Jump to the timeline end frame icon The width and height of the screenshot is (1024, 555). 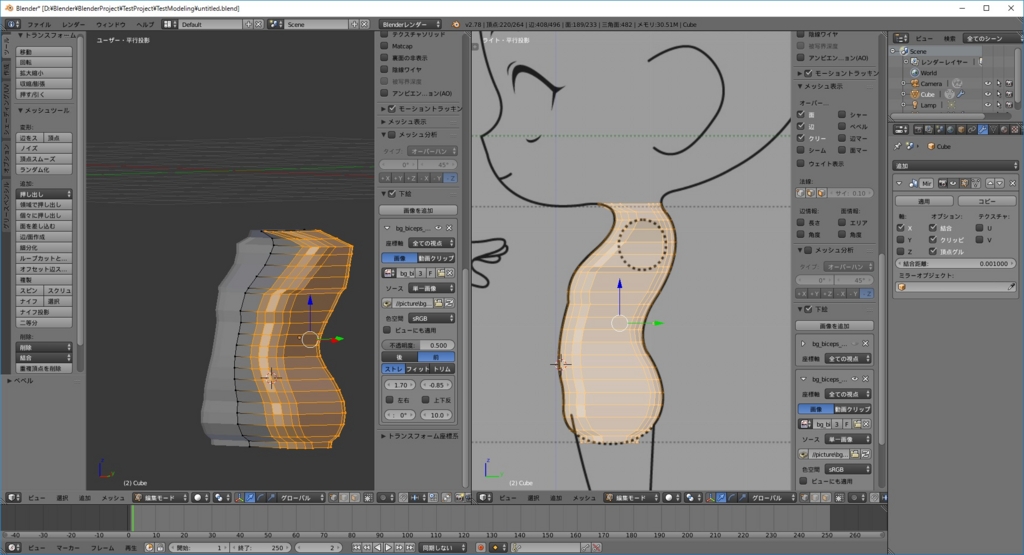coord(410,548)
